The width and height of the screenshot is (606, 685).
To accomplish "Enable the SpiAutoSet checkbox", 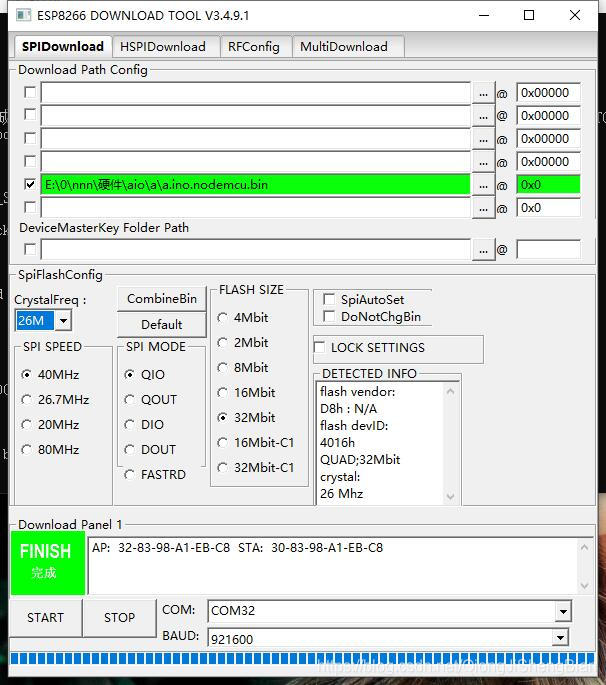I will pos(329,299).
